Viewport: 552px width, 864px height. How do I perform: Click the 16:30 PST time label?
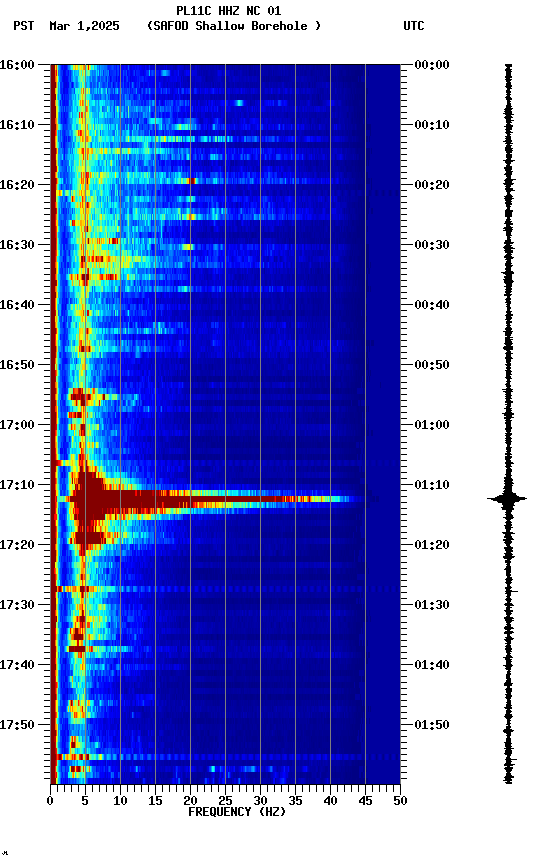[x=17, y=245]
